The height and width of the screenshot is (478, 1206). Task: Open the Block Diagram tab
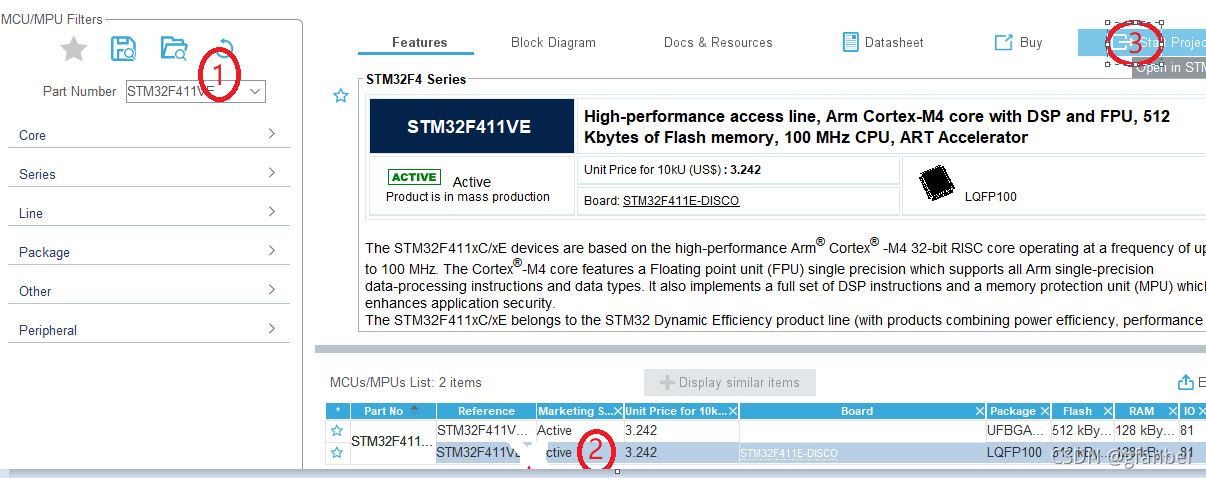tap(553, 42)
